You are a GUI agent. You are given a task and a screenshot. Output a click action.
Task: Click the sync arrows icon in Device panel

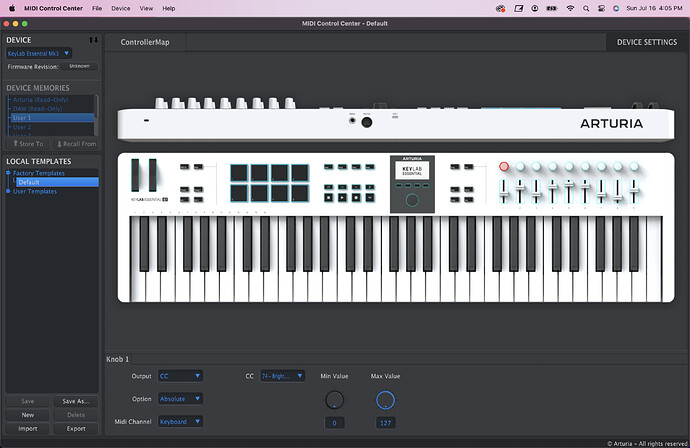click(94, 40)
